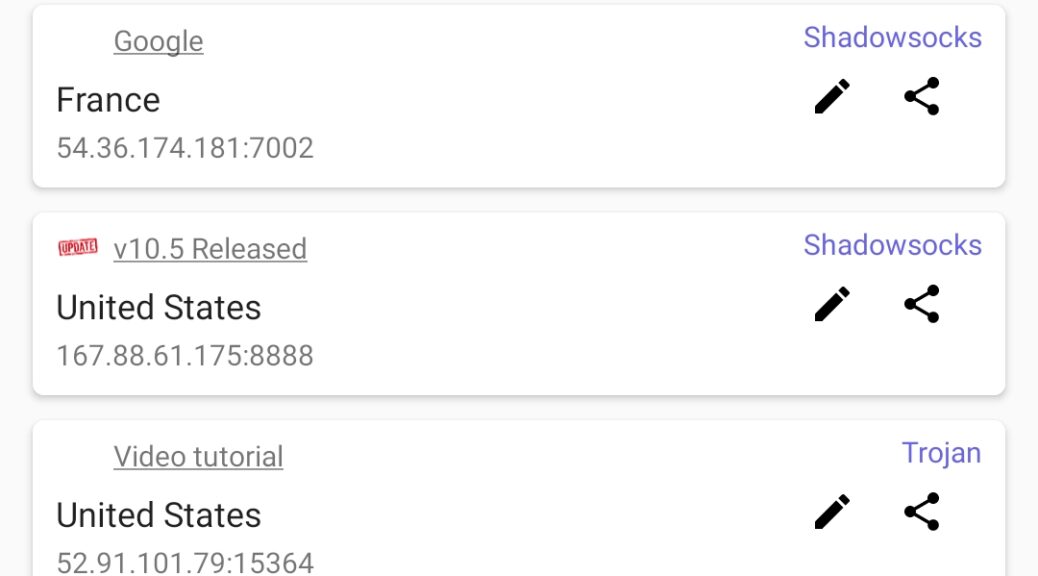Click the address 52.91.101.79:15364
The width and height of the screenshot is (1038, 576).
185,563
